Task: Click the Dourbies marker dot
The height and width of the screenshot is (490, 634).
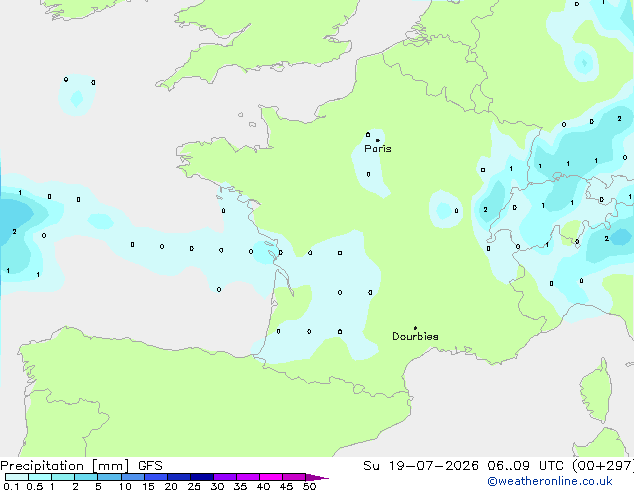Action: coord(415,328)
